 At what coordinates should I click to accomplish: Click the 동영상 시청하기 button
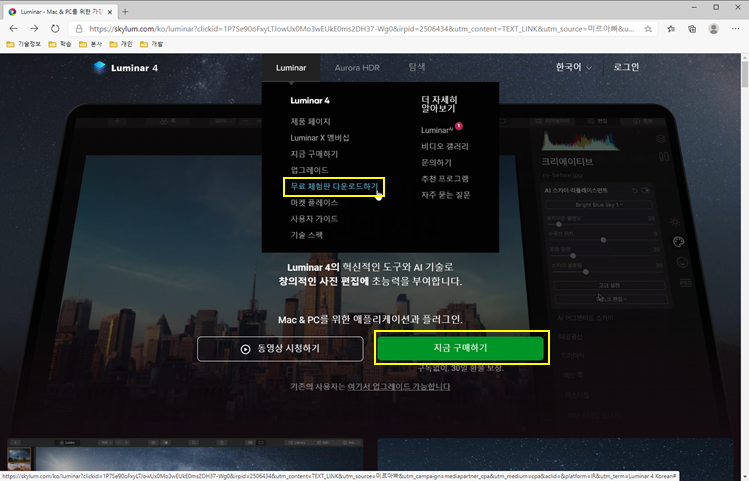(280, 349)
